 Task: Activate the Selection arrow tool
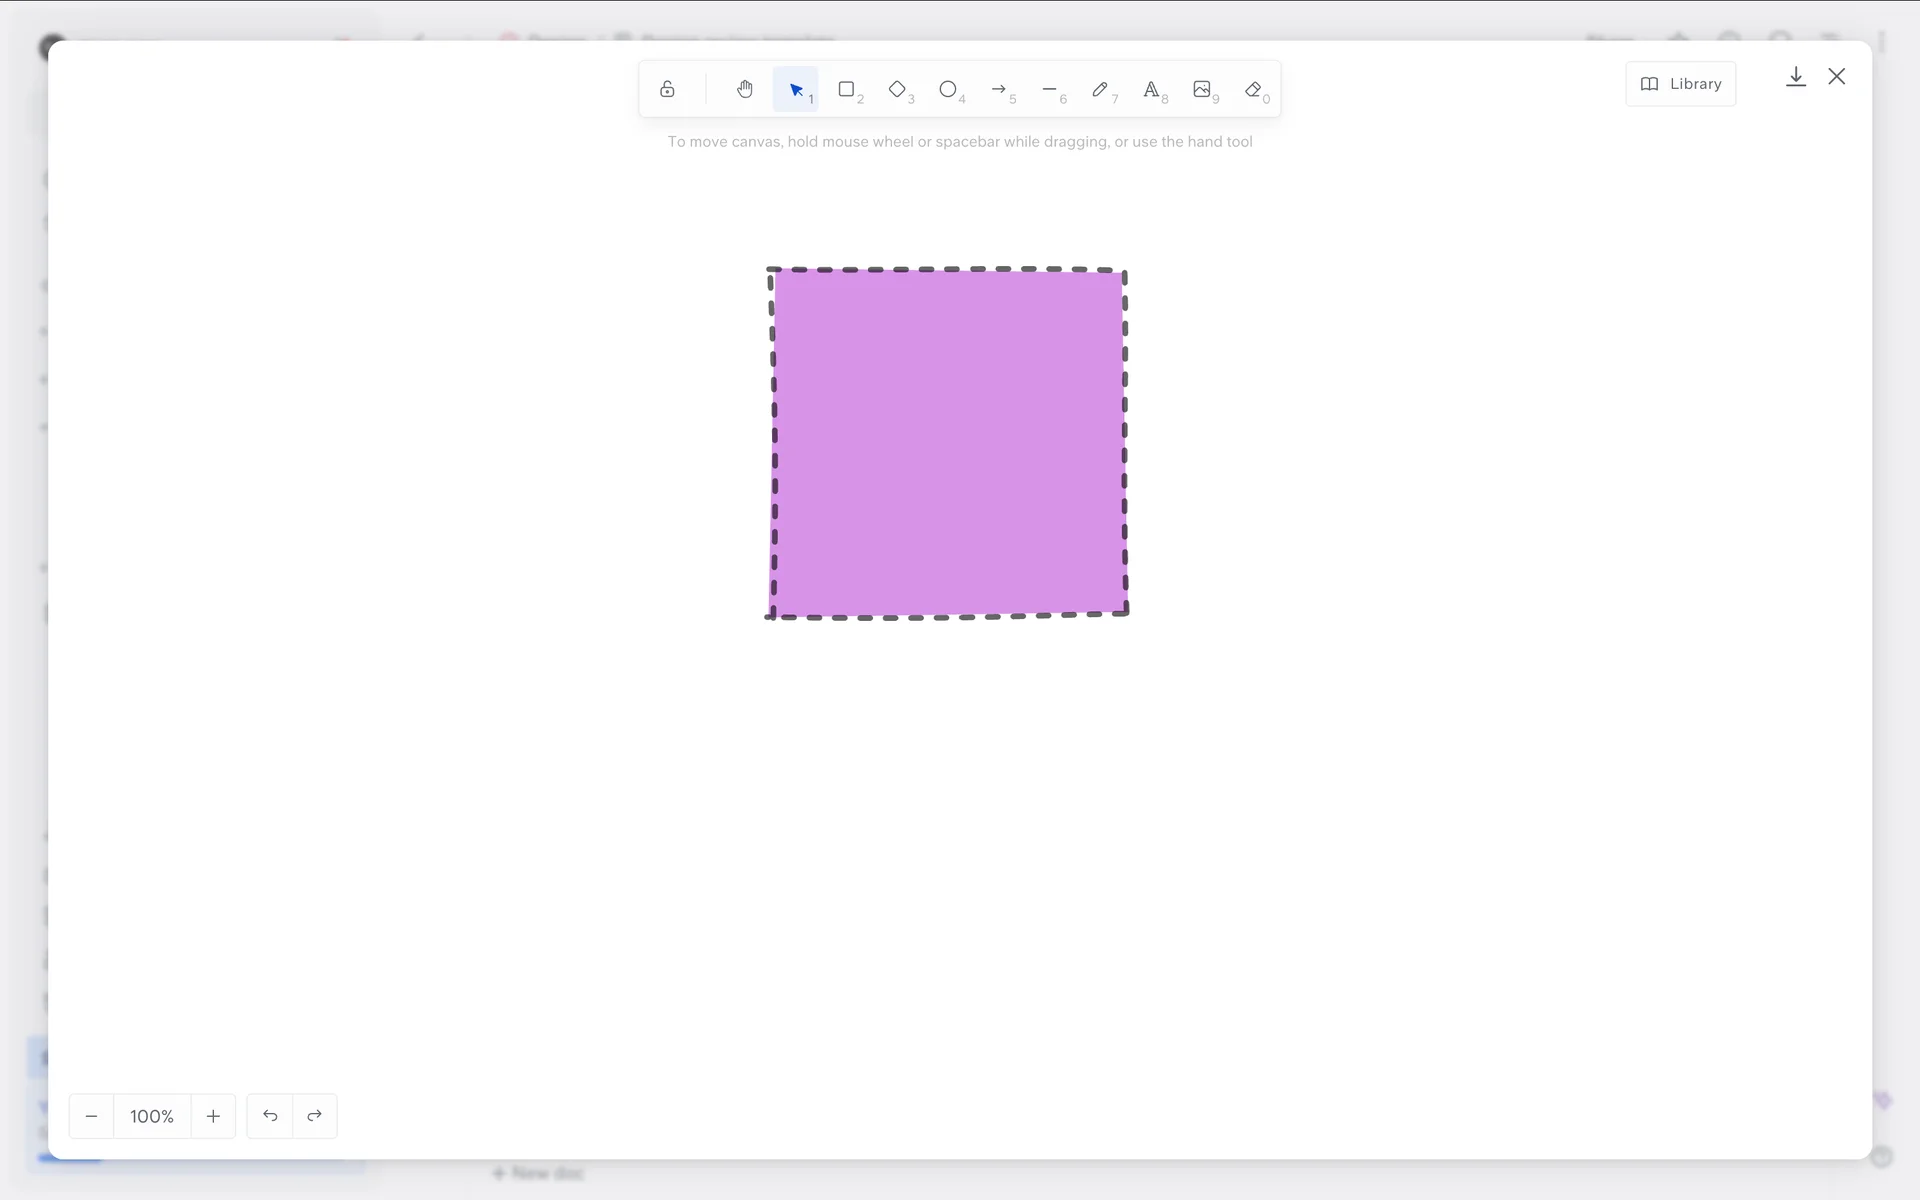(x=796, y=90)
